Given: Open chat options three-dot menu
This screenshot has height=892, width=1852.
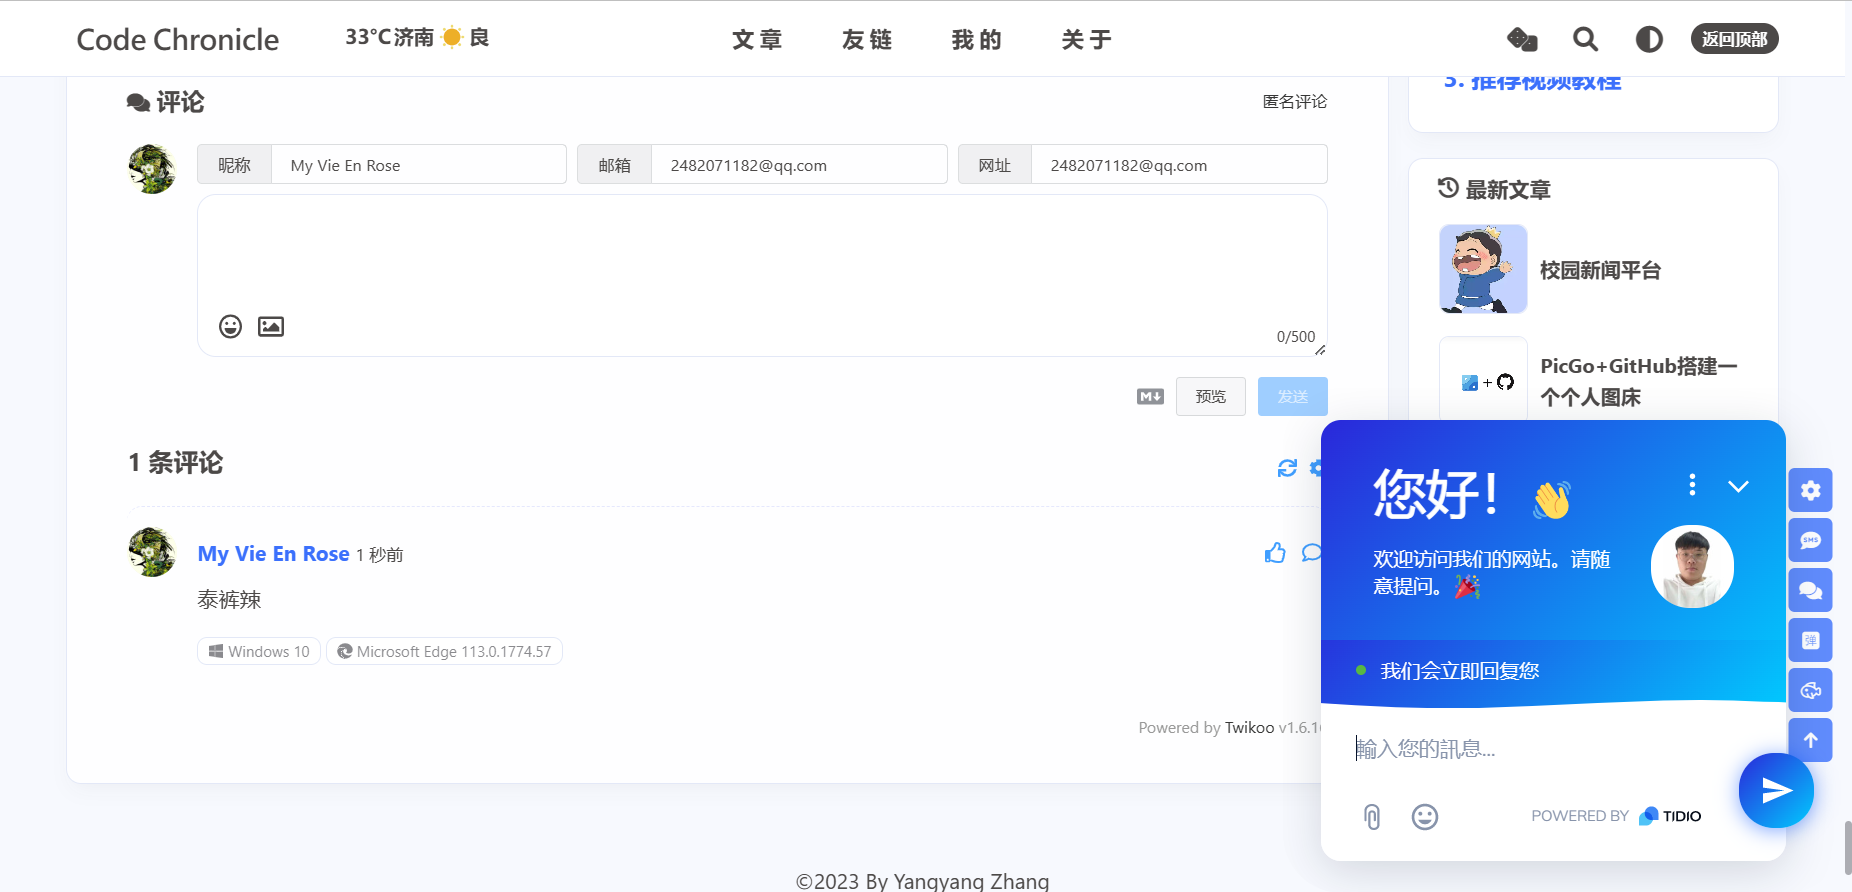Looking at the screenshot, I should (1692, 485).
